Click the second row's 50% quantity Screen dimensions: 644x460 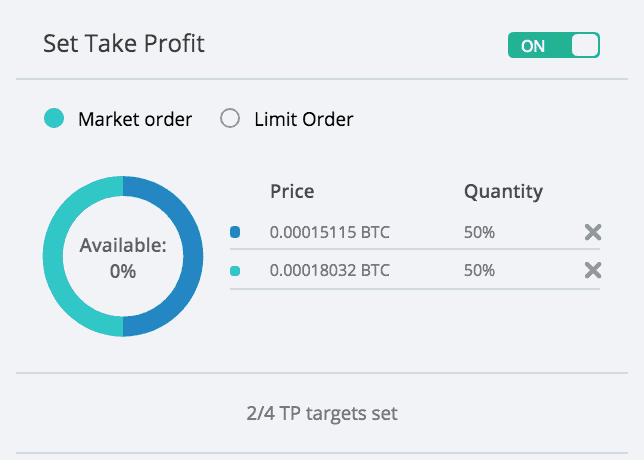(x=479, y=270)
